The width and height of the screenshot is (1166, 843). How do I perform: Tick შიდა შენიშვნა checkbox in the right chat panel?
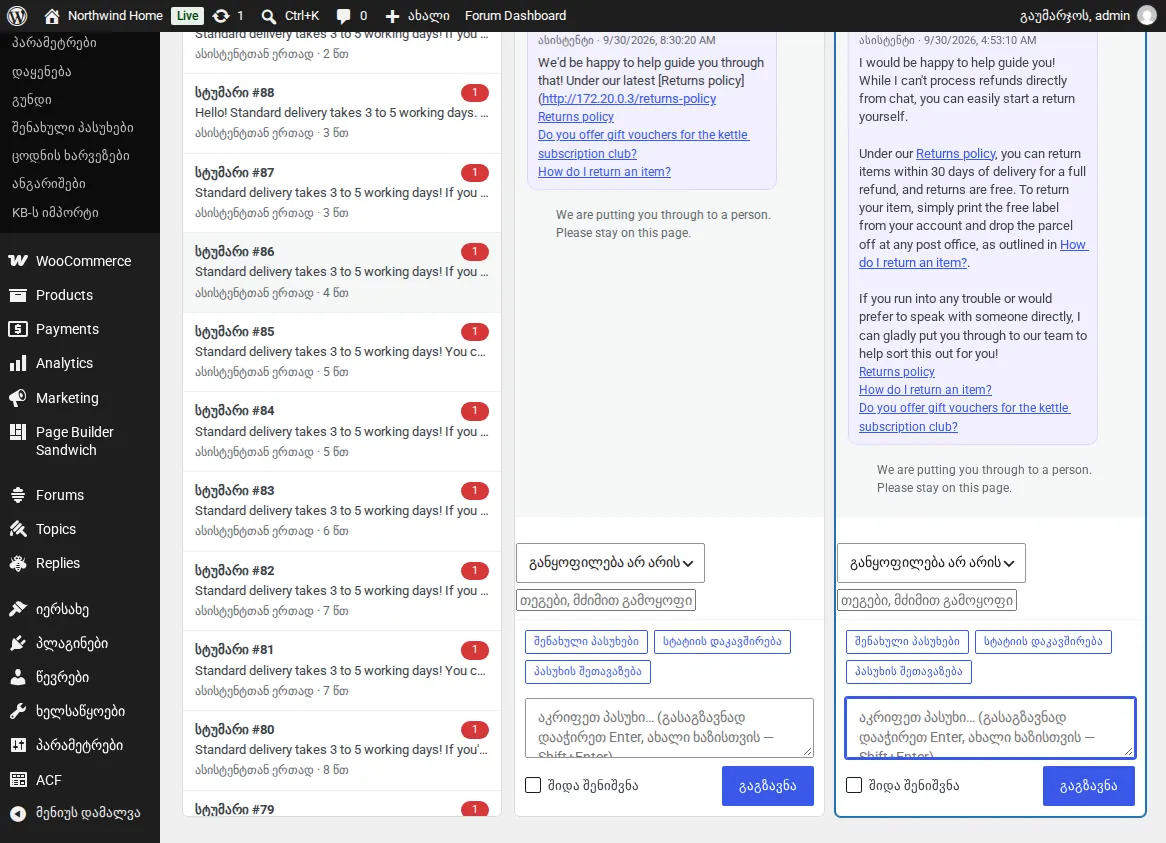pyautogui.click(x=854, y=785)
